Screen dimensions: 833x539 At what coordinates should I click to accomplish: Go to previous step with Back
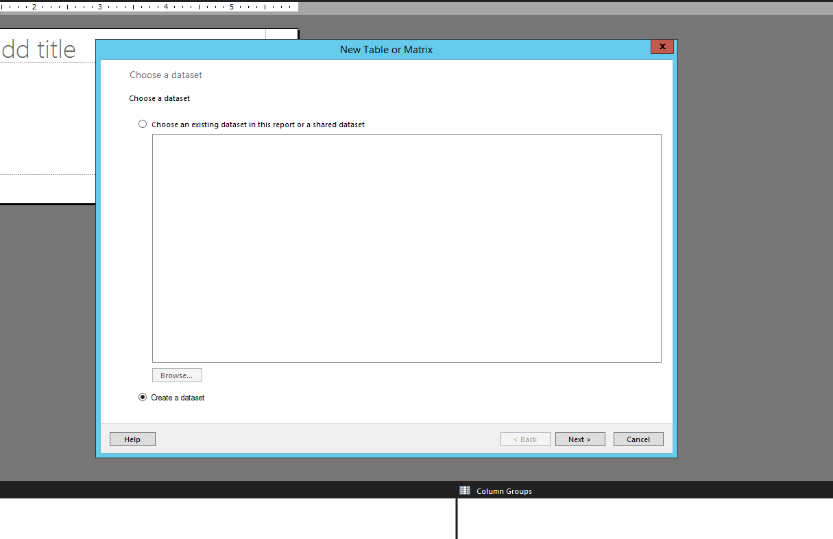tap(525, 439)
